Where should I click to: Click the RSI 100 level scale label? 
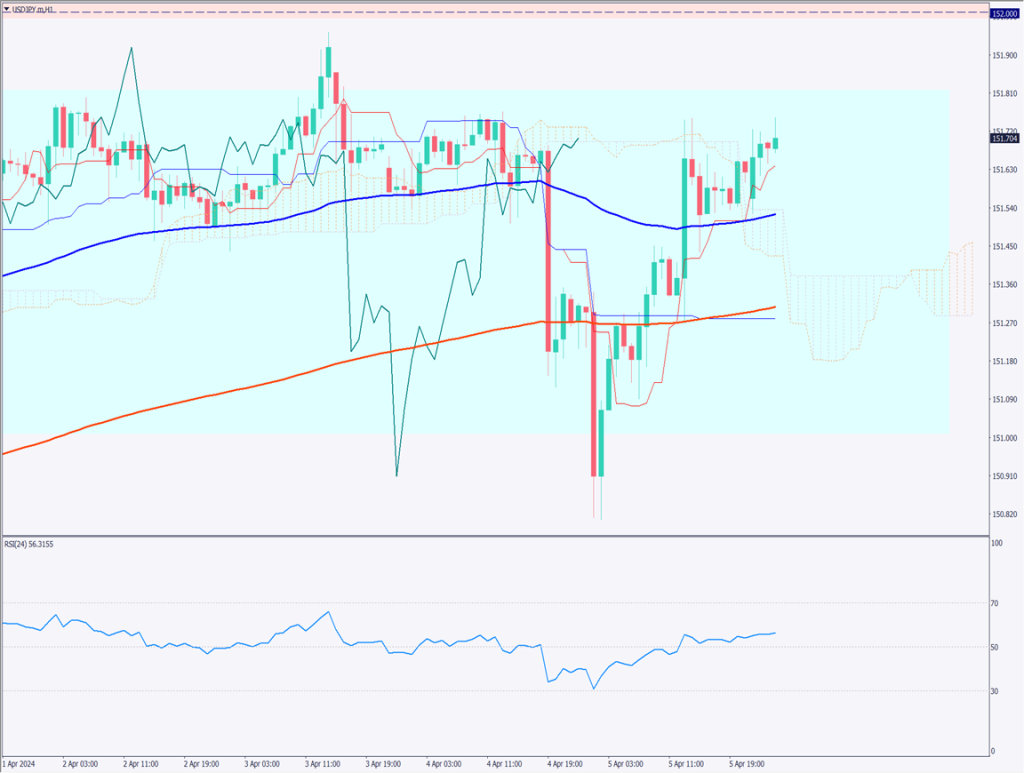(x=996, y=543)
